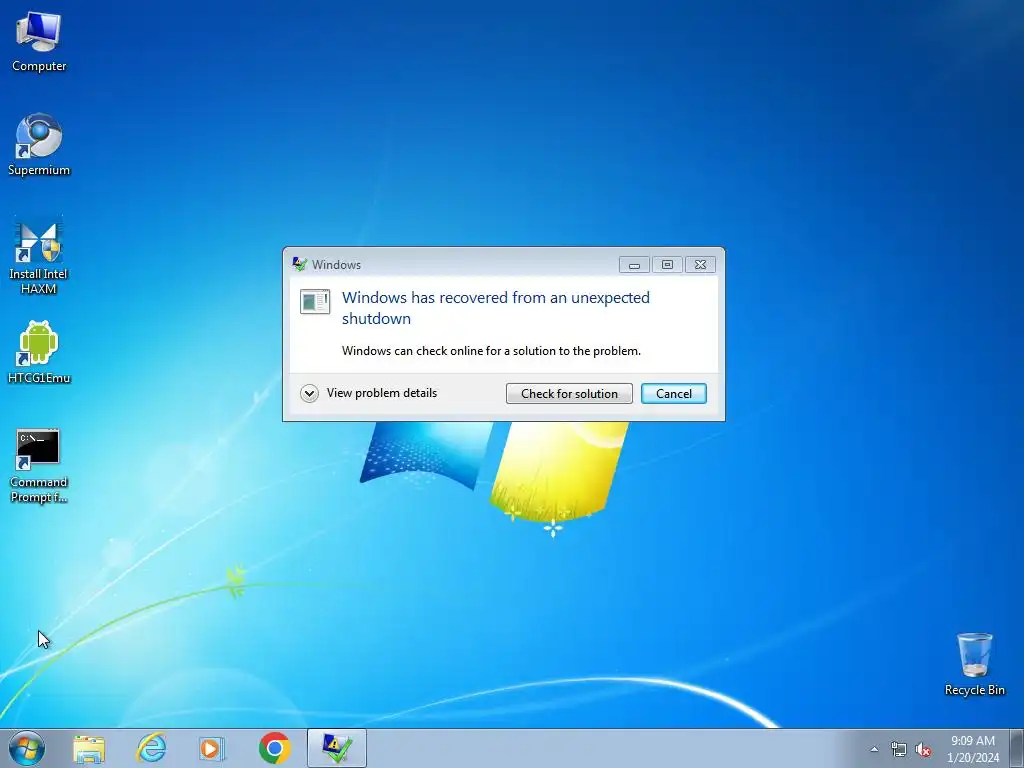Click the muted volume tray icon
The height and width of the screenshot is (768, 1024).
tap(923, 750)
